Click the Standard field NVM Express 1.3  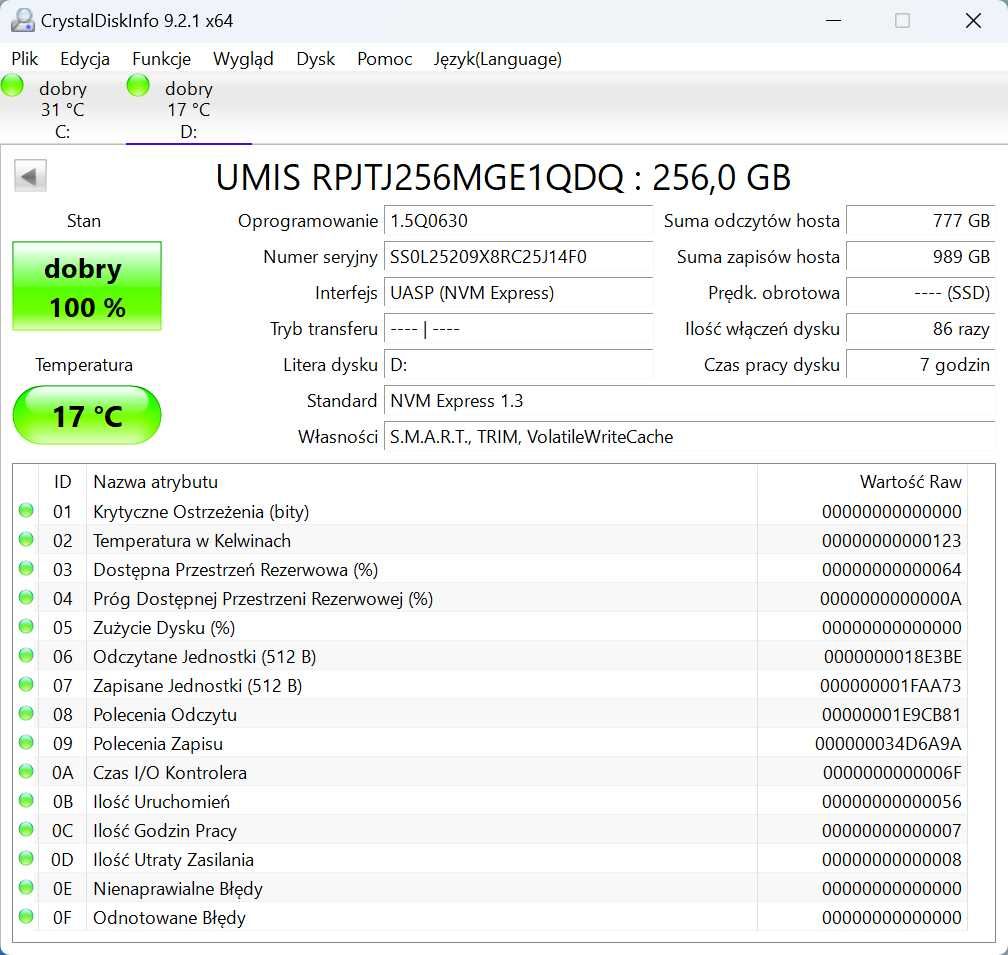(690, 401)
